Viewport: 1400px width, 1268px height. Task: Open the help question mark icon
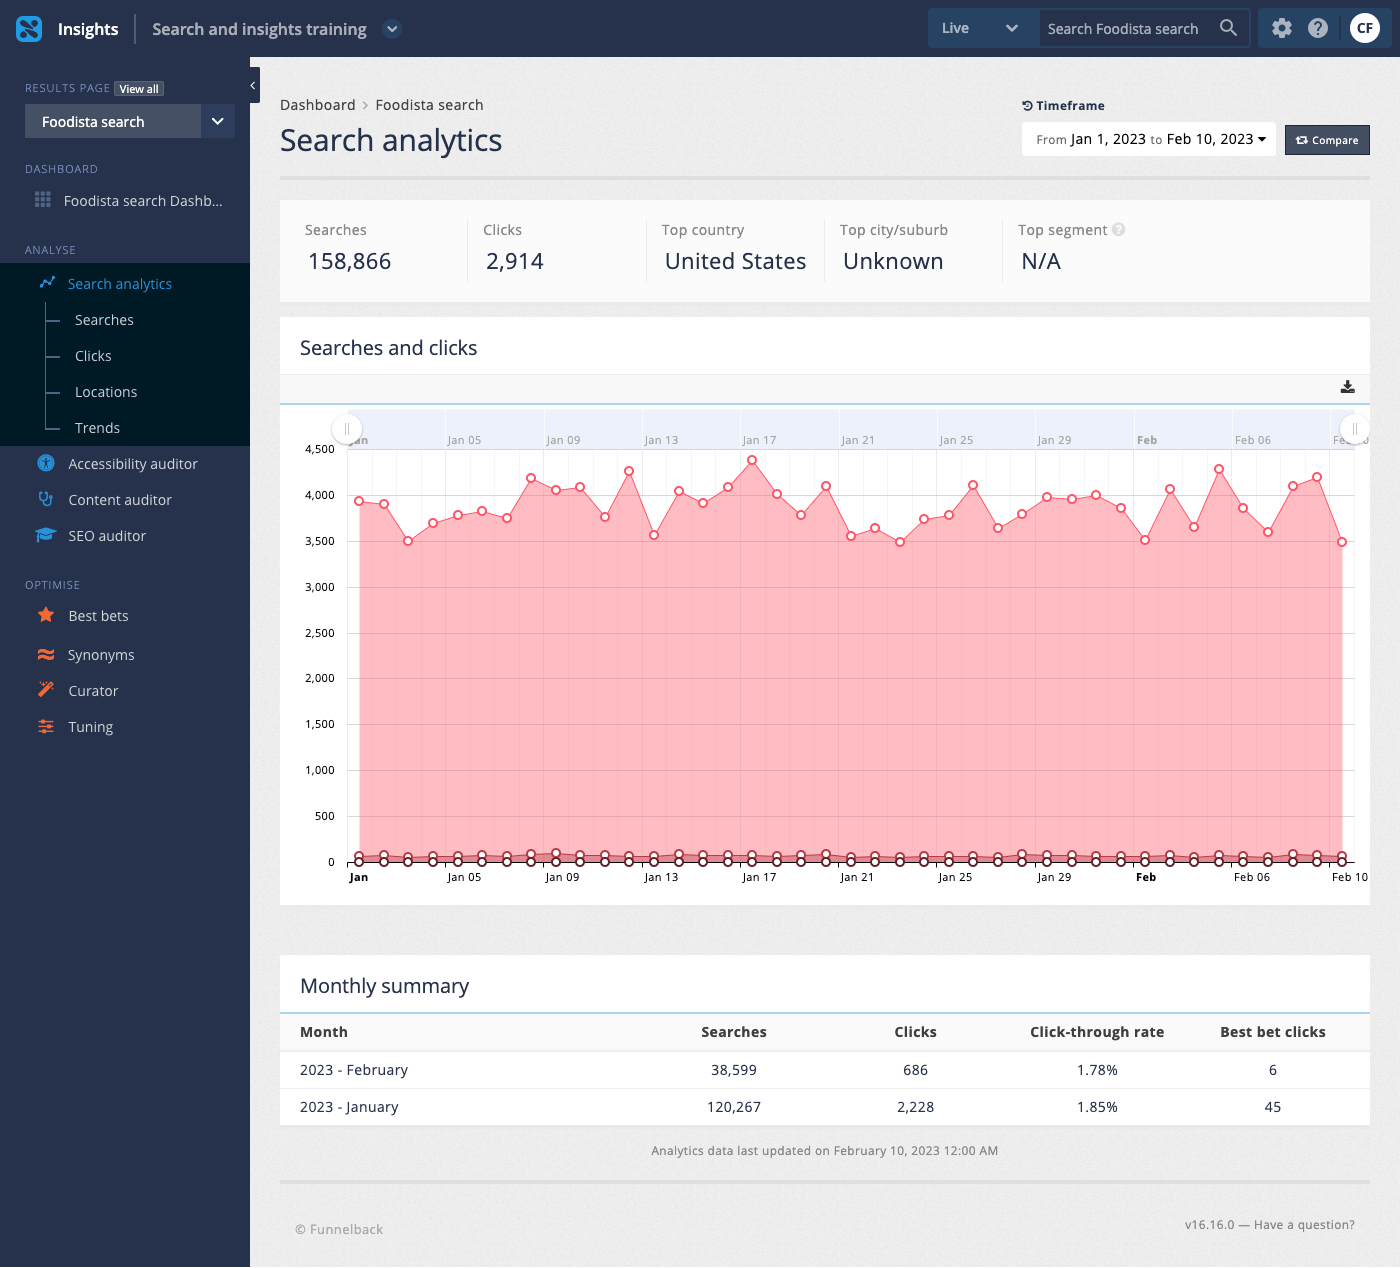(x=1317, y=28)
